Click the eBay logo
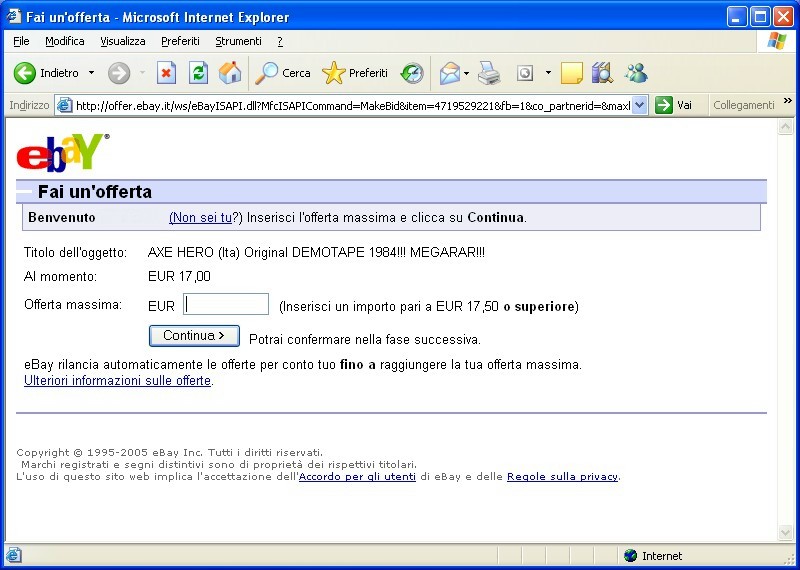 tap(63, 153)
